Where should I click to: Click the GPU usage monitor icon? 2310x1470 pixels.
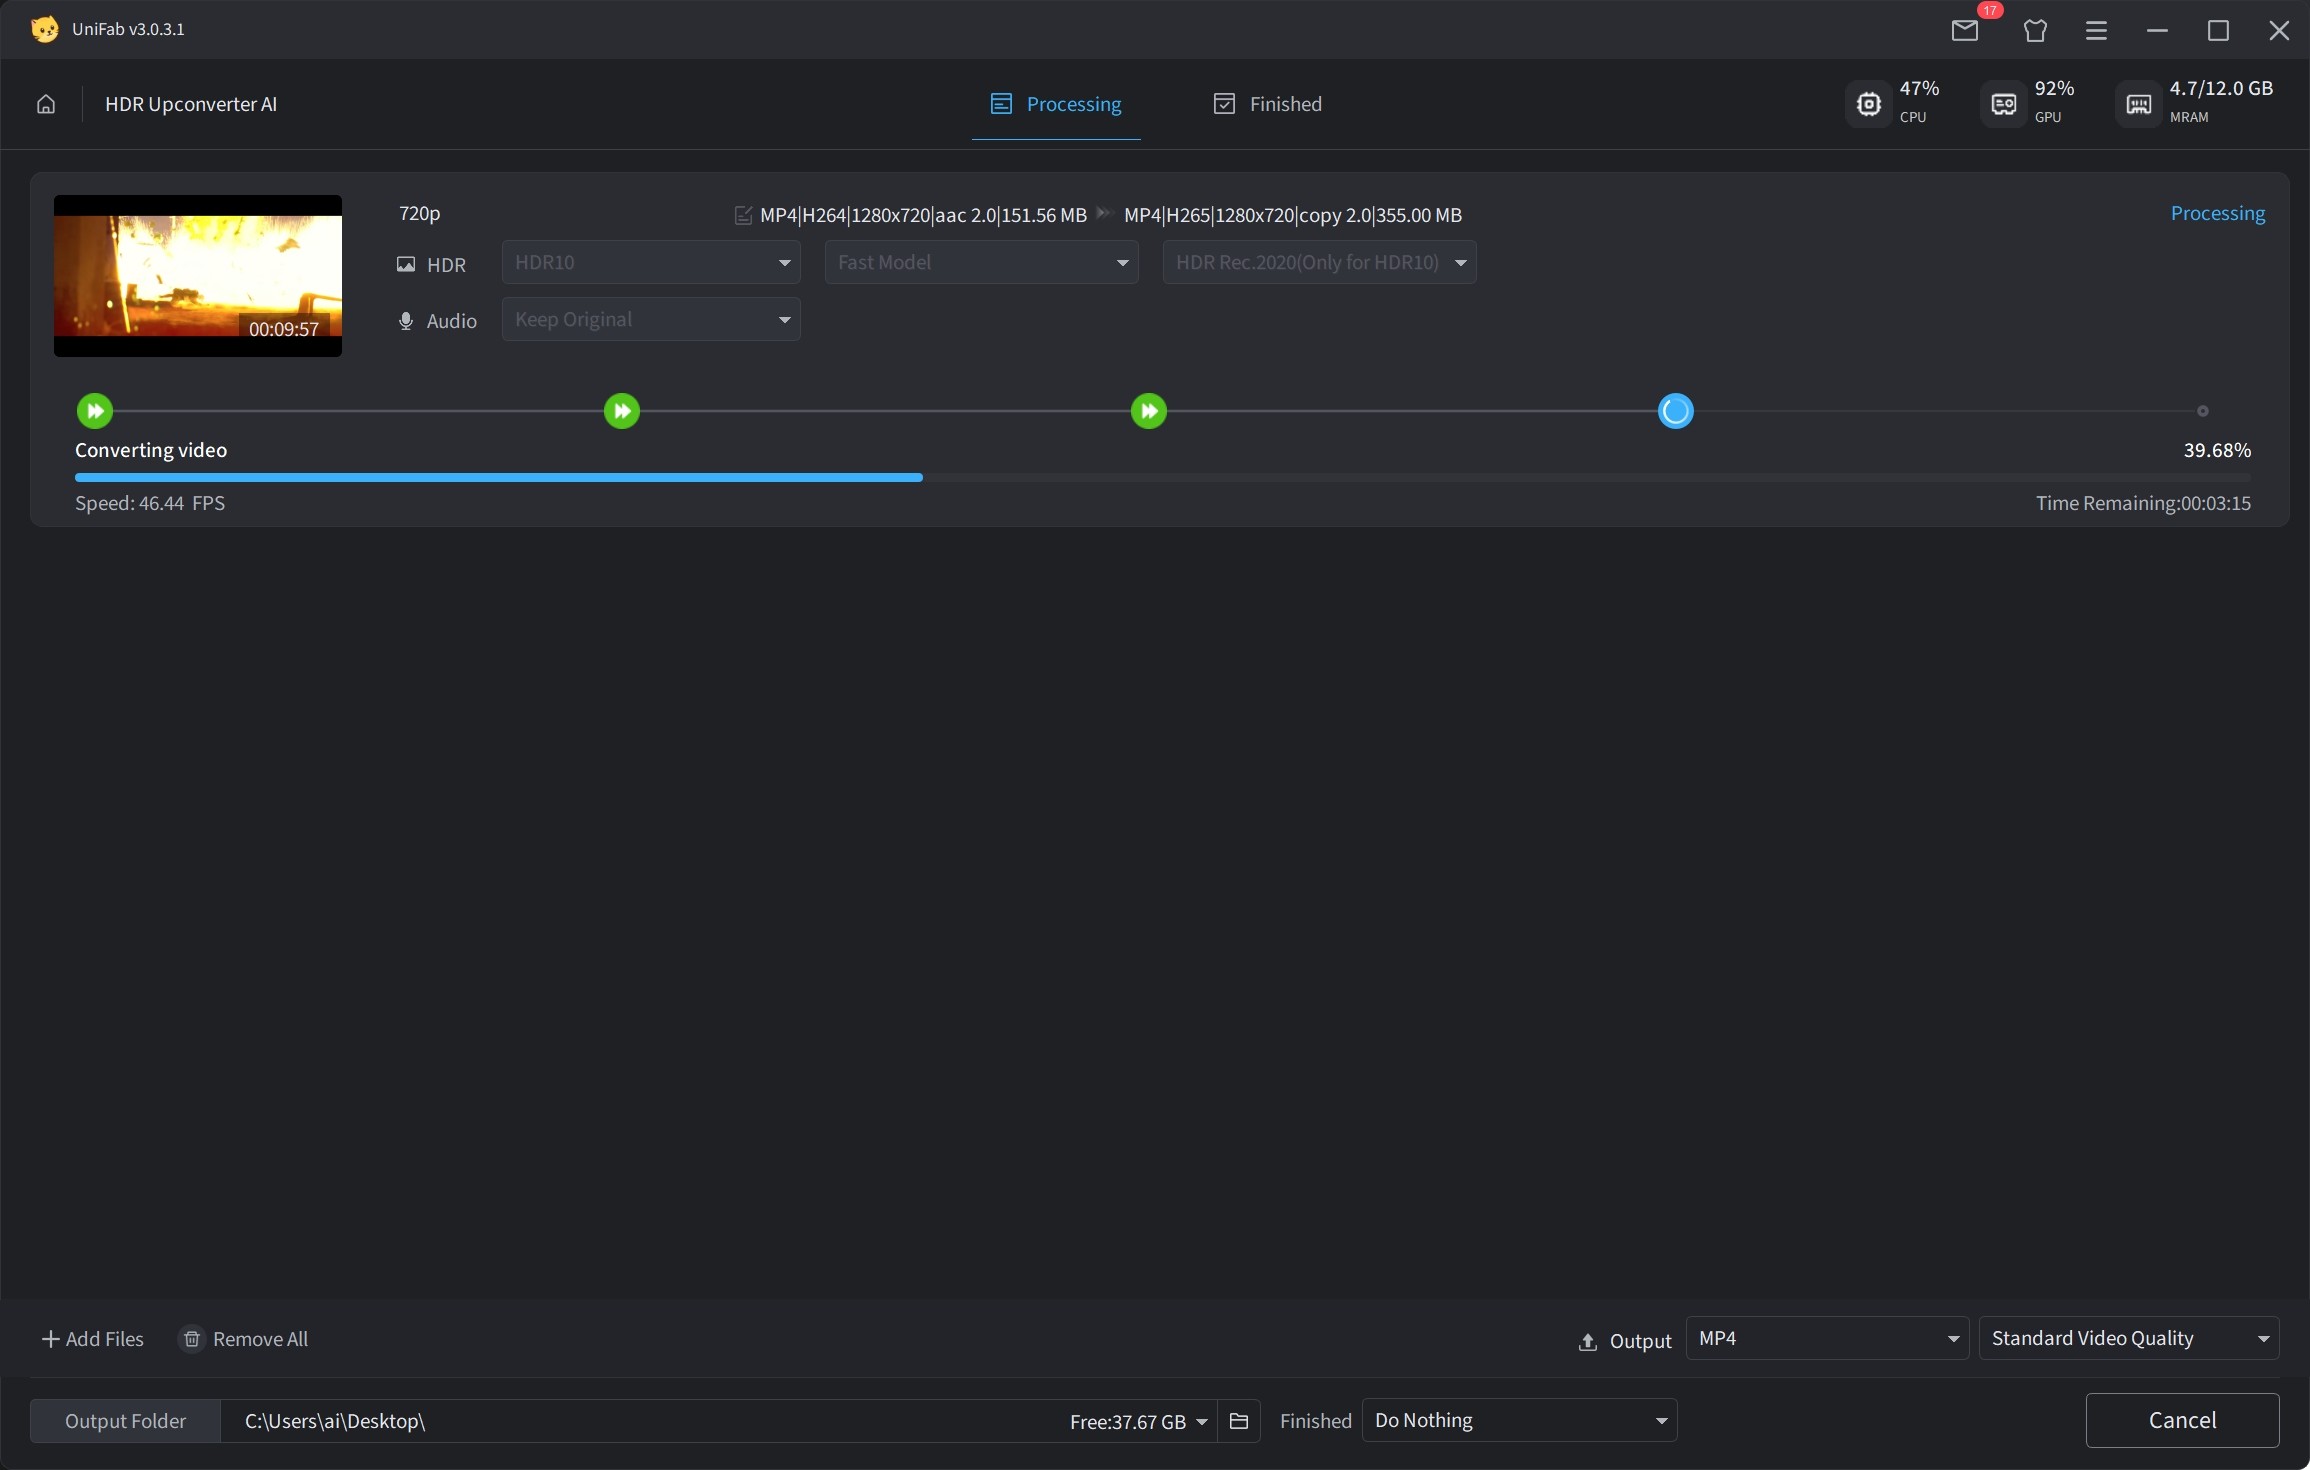(2003, 104)
